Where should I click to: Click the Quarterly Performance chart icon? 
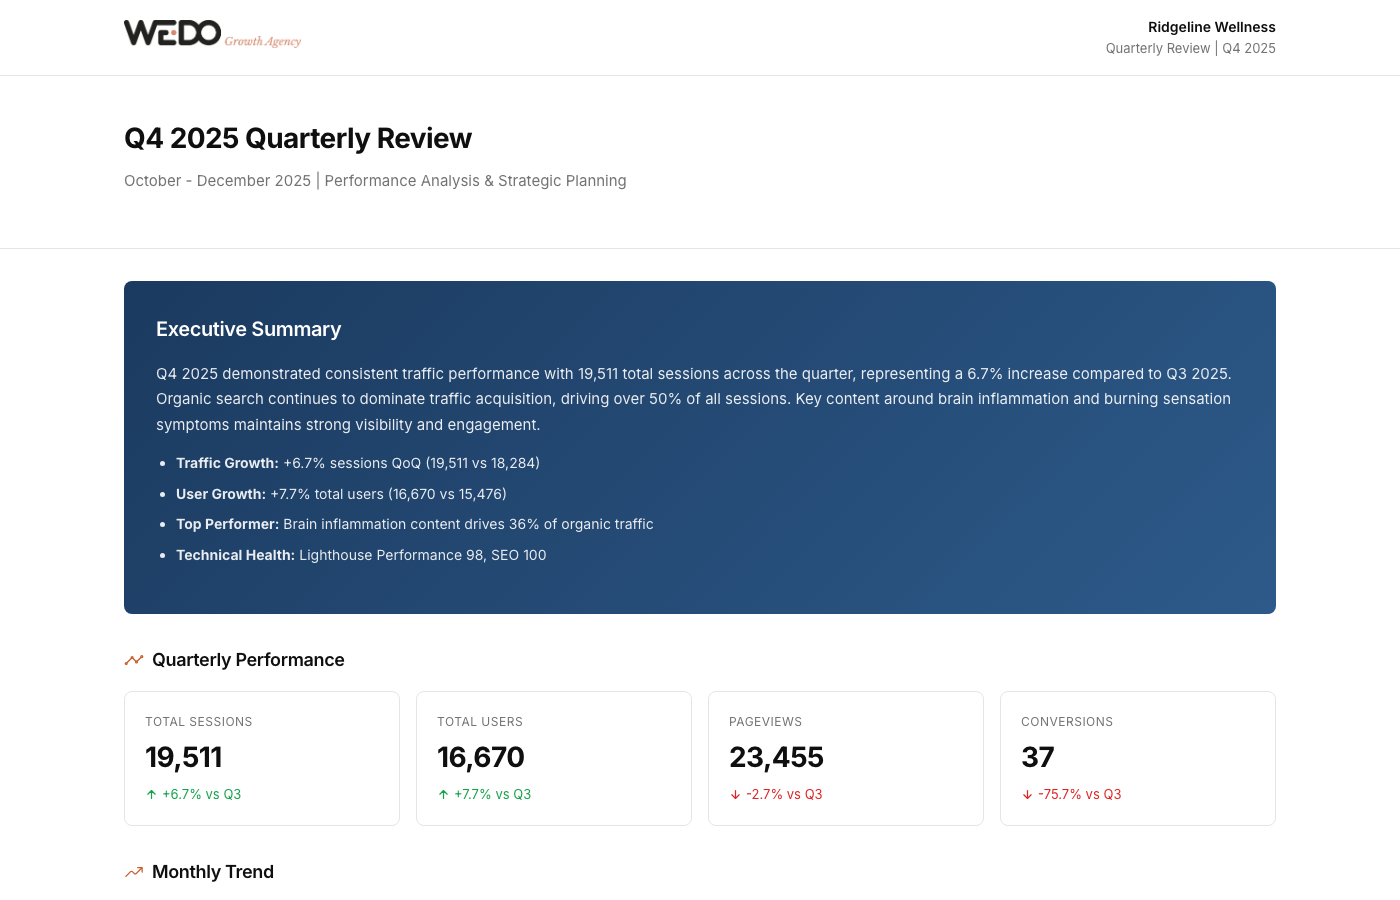tap(134, 660)
